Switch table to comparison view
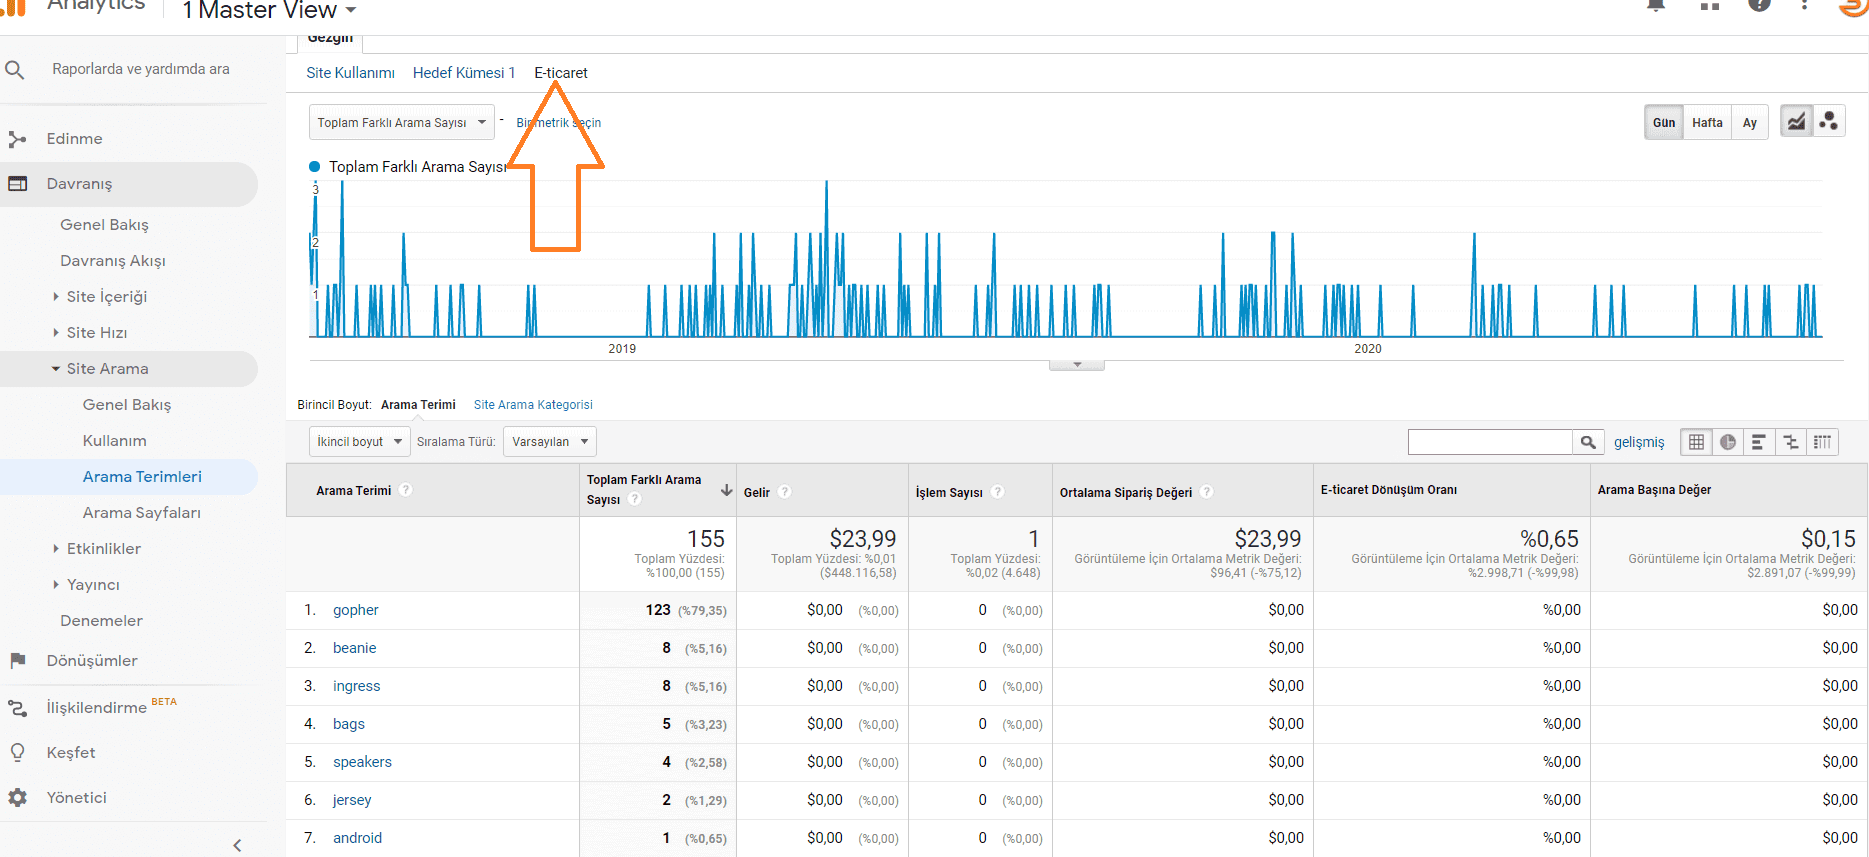Viewport: 1869px width, 857px height. (x=1790, y=442)
